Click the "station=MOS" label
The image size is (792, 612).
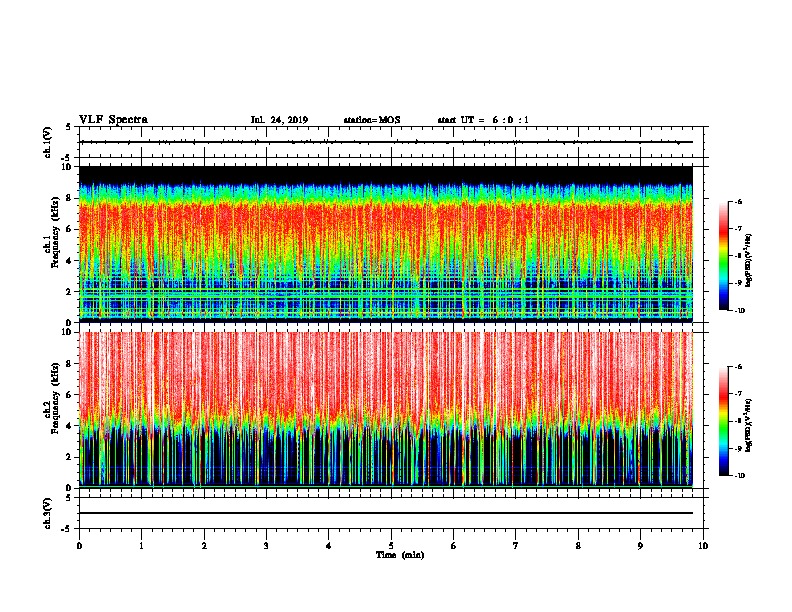[372, 120]
